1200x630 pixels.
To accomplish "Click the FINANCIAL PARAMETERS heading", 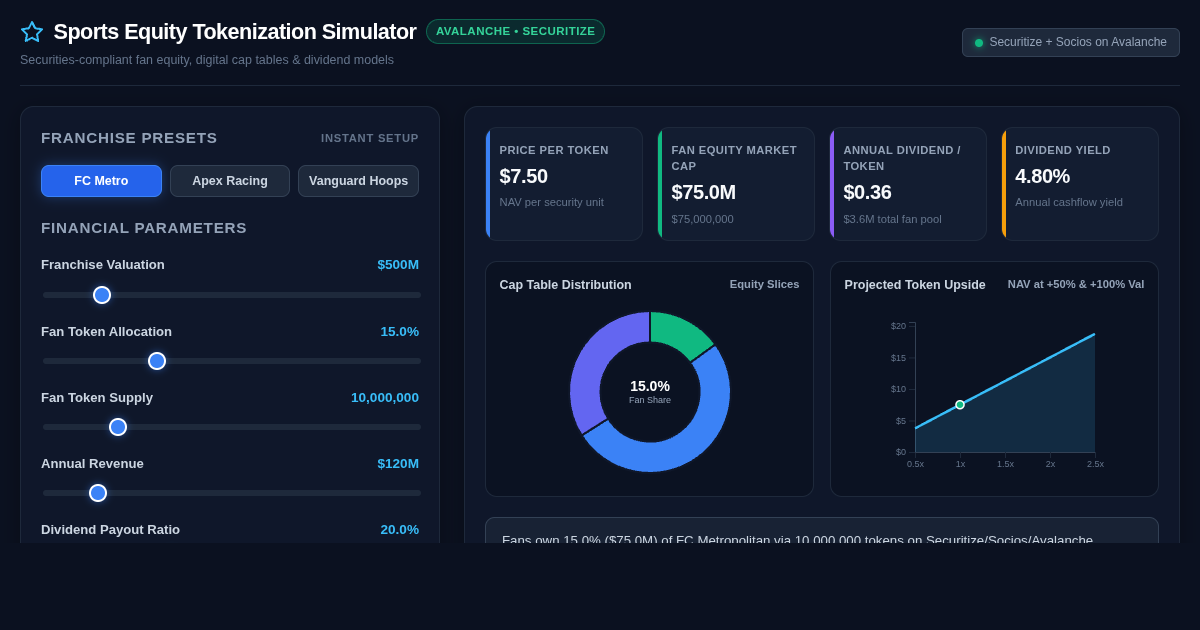I will coord(144,228).
